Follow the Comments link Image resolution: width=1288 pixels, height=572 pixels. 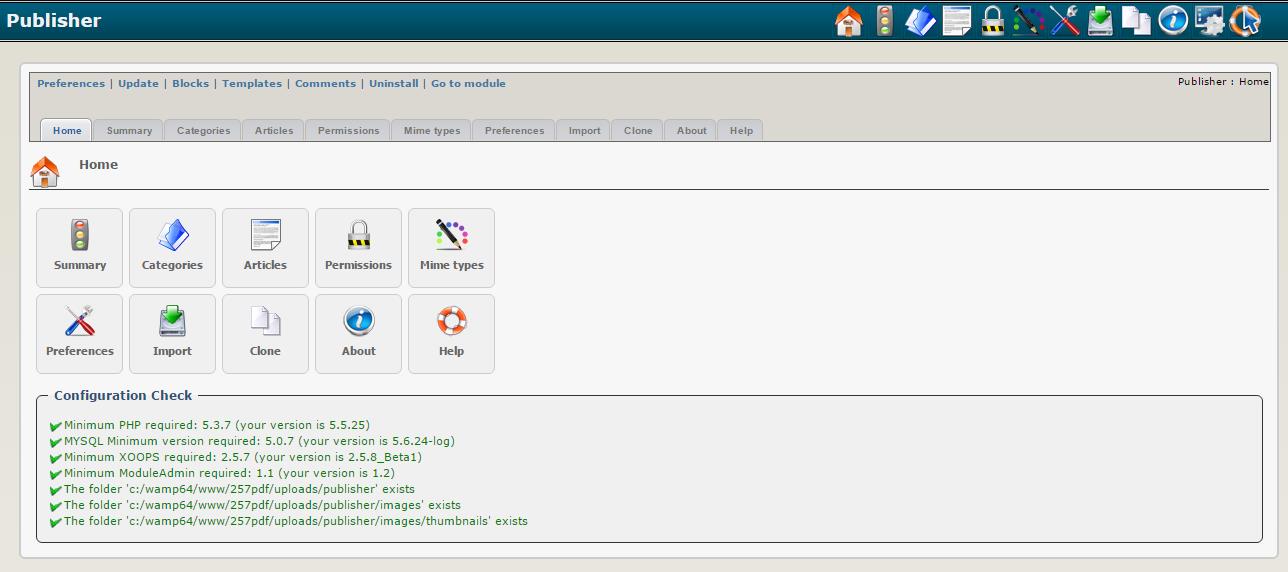pyautogui.click(x=325, y=84)
